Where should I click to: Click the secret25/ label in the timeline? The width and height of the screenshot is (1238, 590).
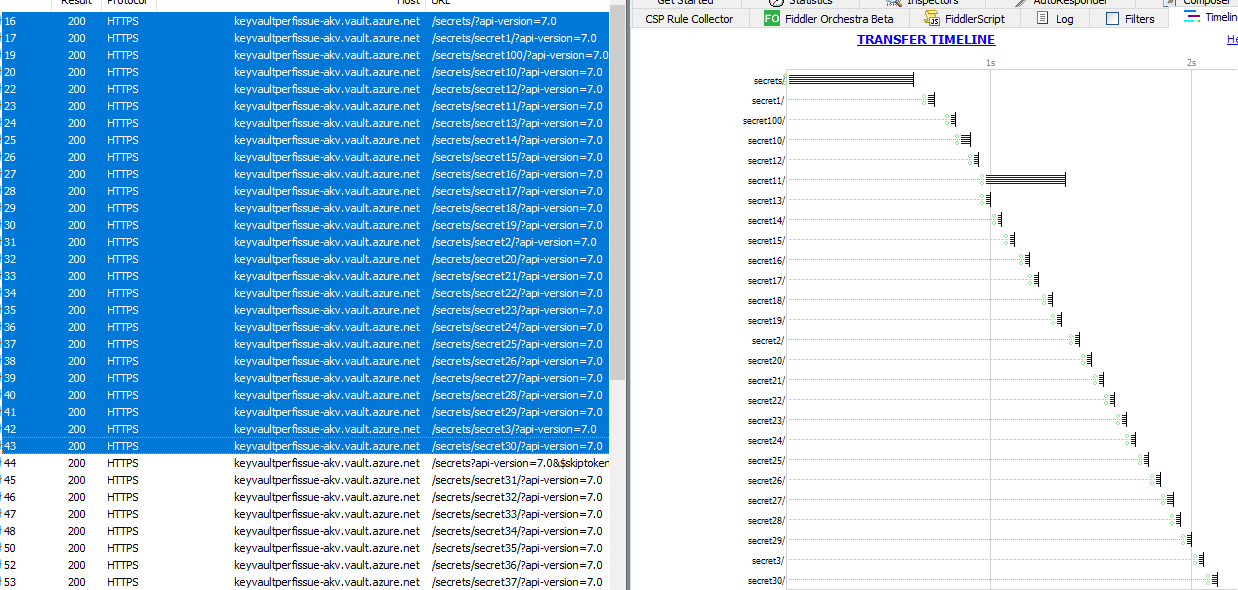click(767, 461)
